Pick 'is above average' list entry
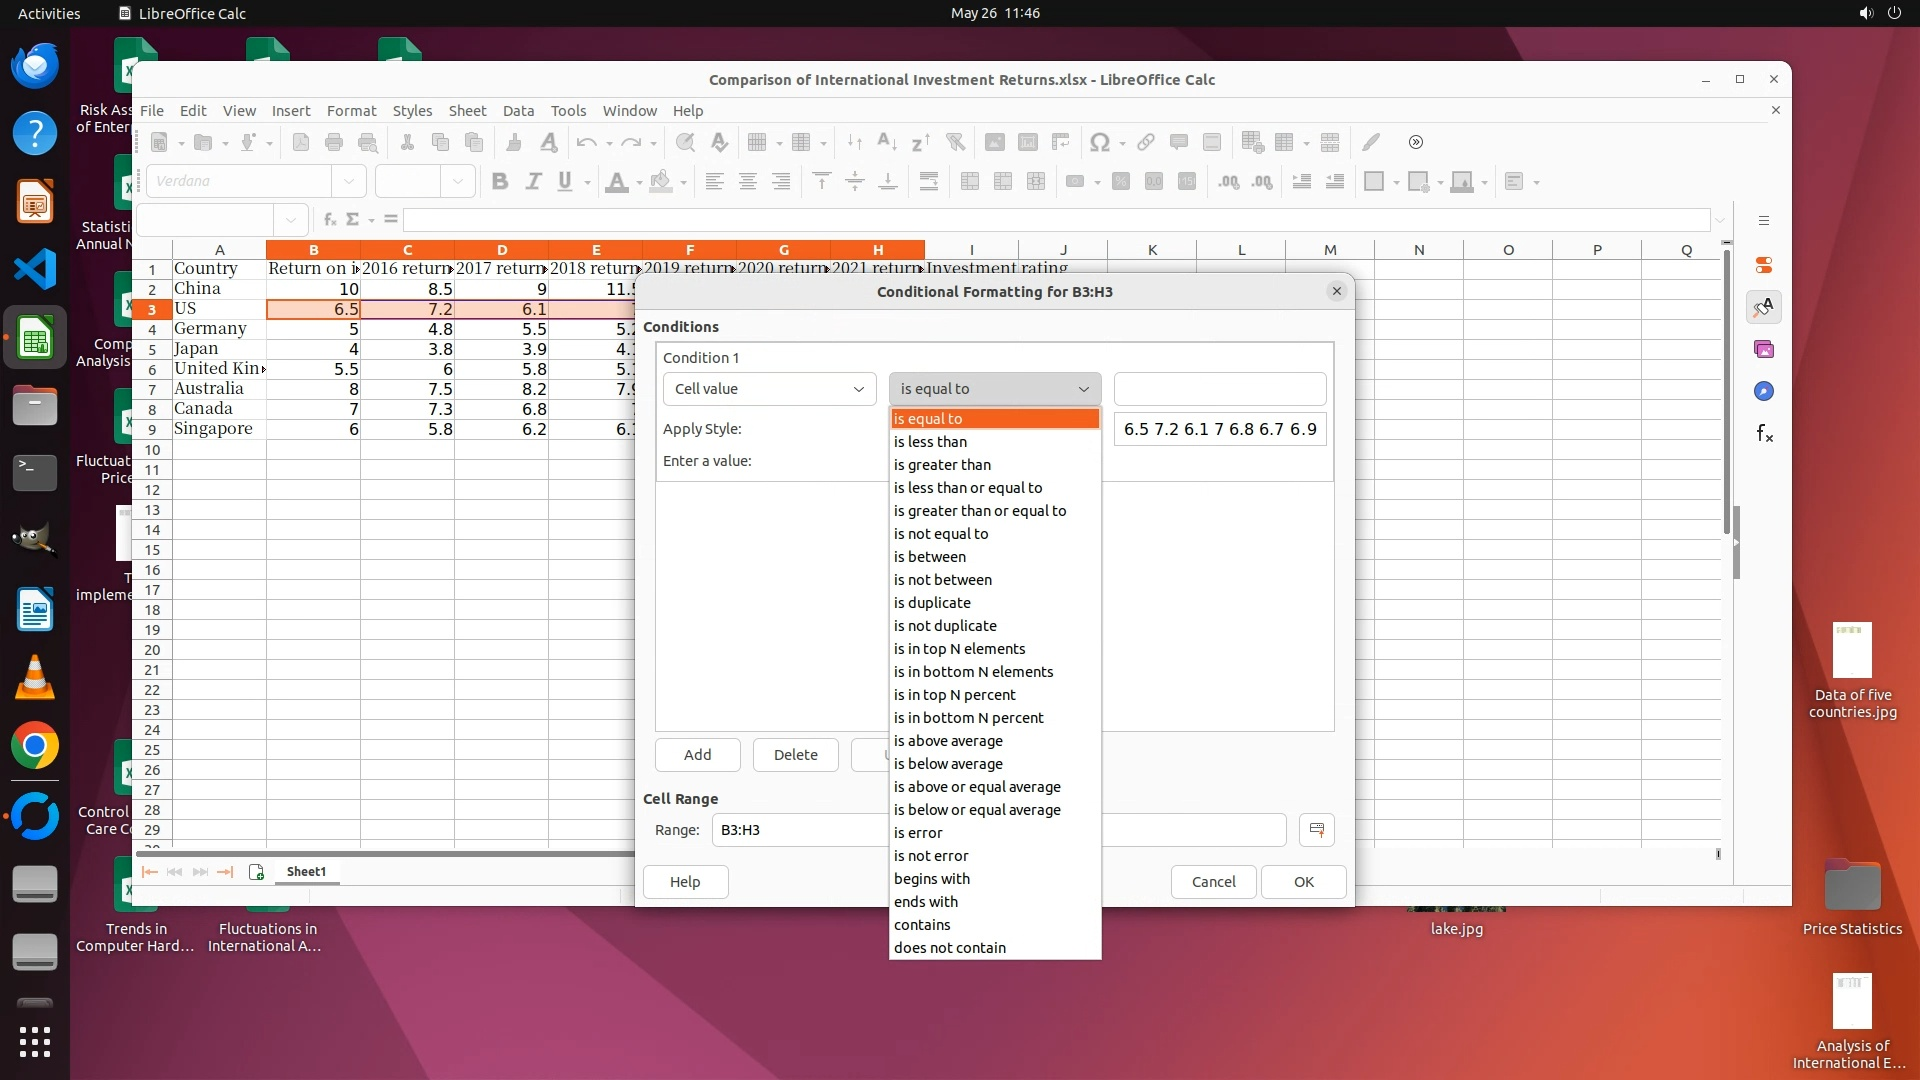The image size is (1920, 1080). click(x=948, y=741)
